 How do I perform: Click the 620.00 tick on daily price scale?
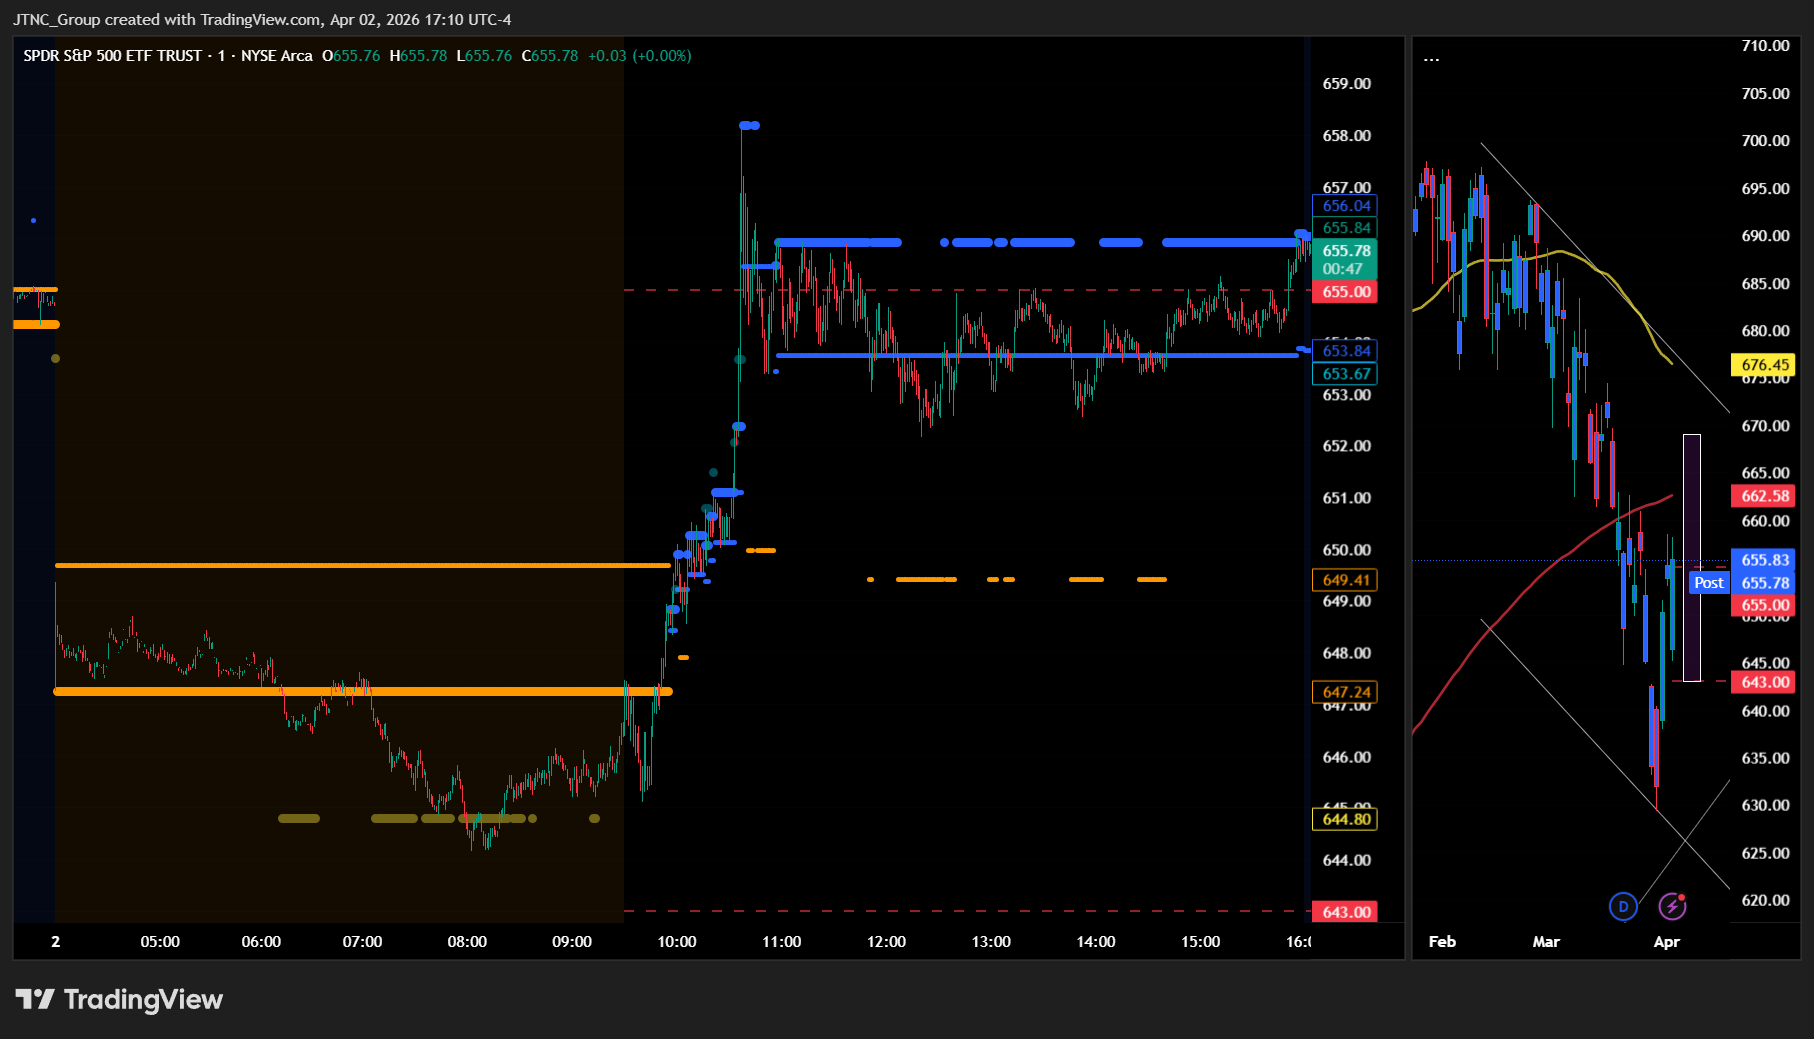[1765, 900]
